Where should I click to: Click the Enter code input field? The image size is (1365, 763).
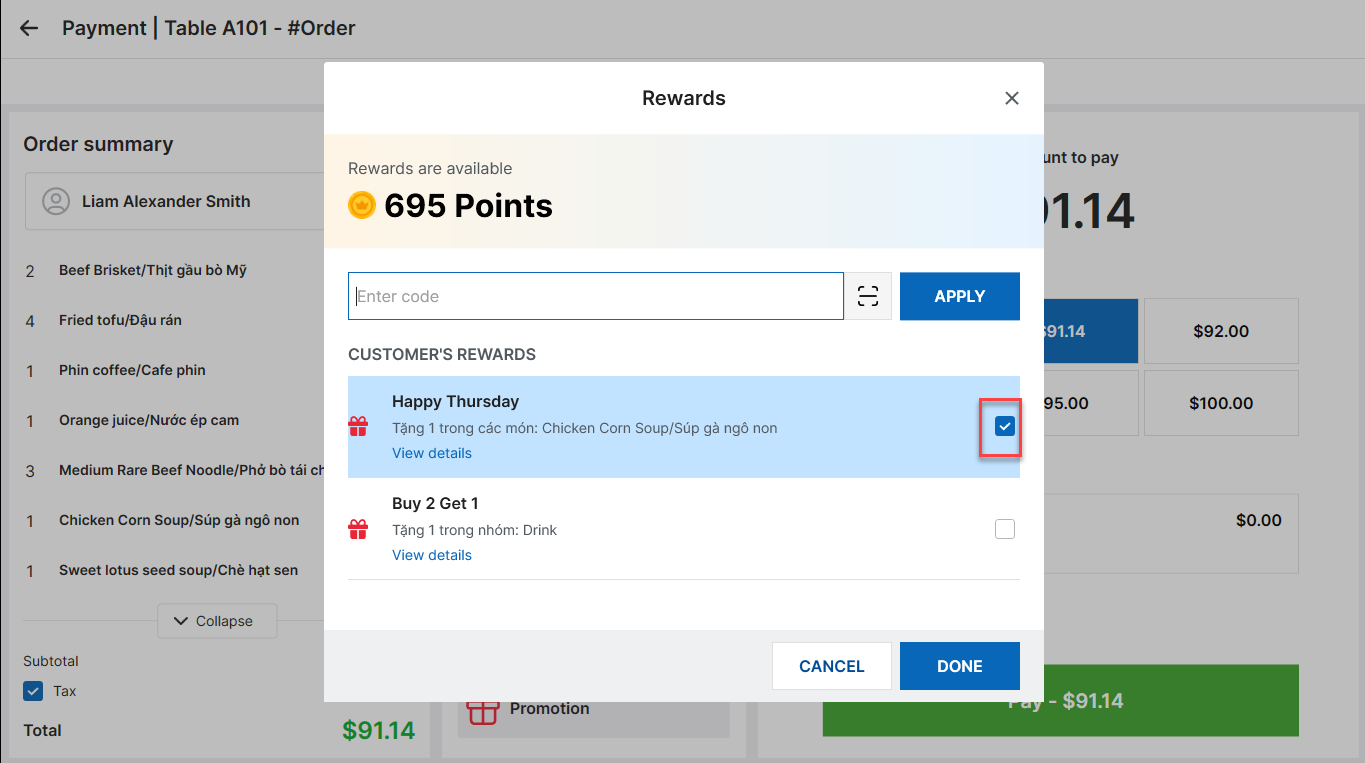click(x=596, y=296)
